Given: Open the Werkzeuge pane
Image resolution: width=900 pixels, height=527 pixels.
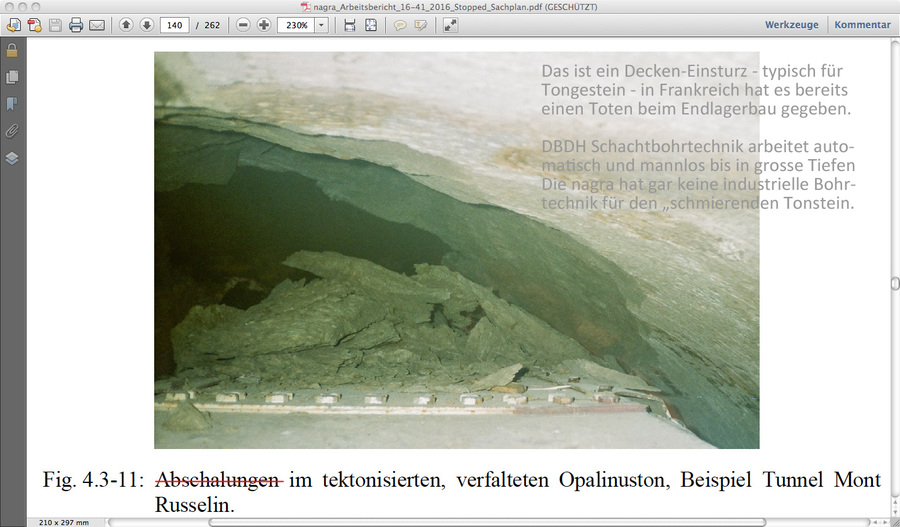Looking at the screenshot, I should click(792, 25).
